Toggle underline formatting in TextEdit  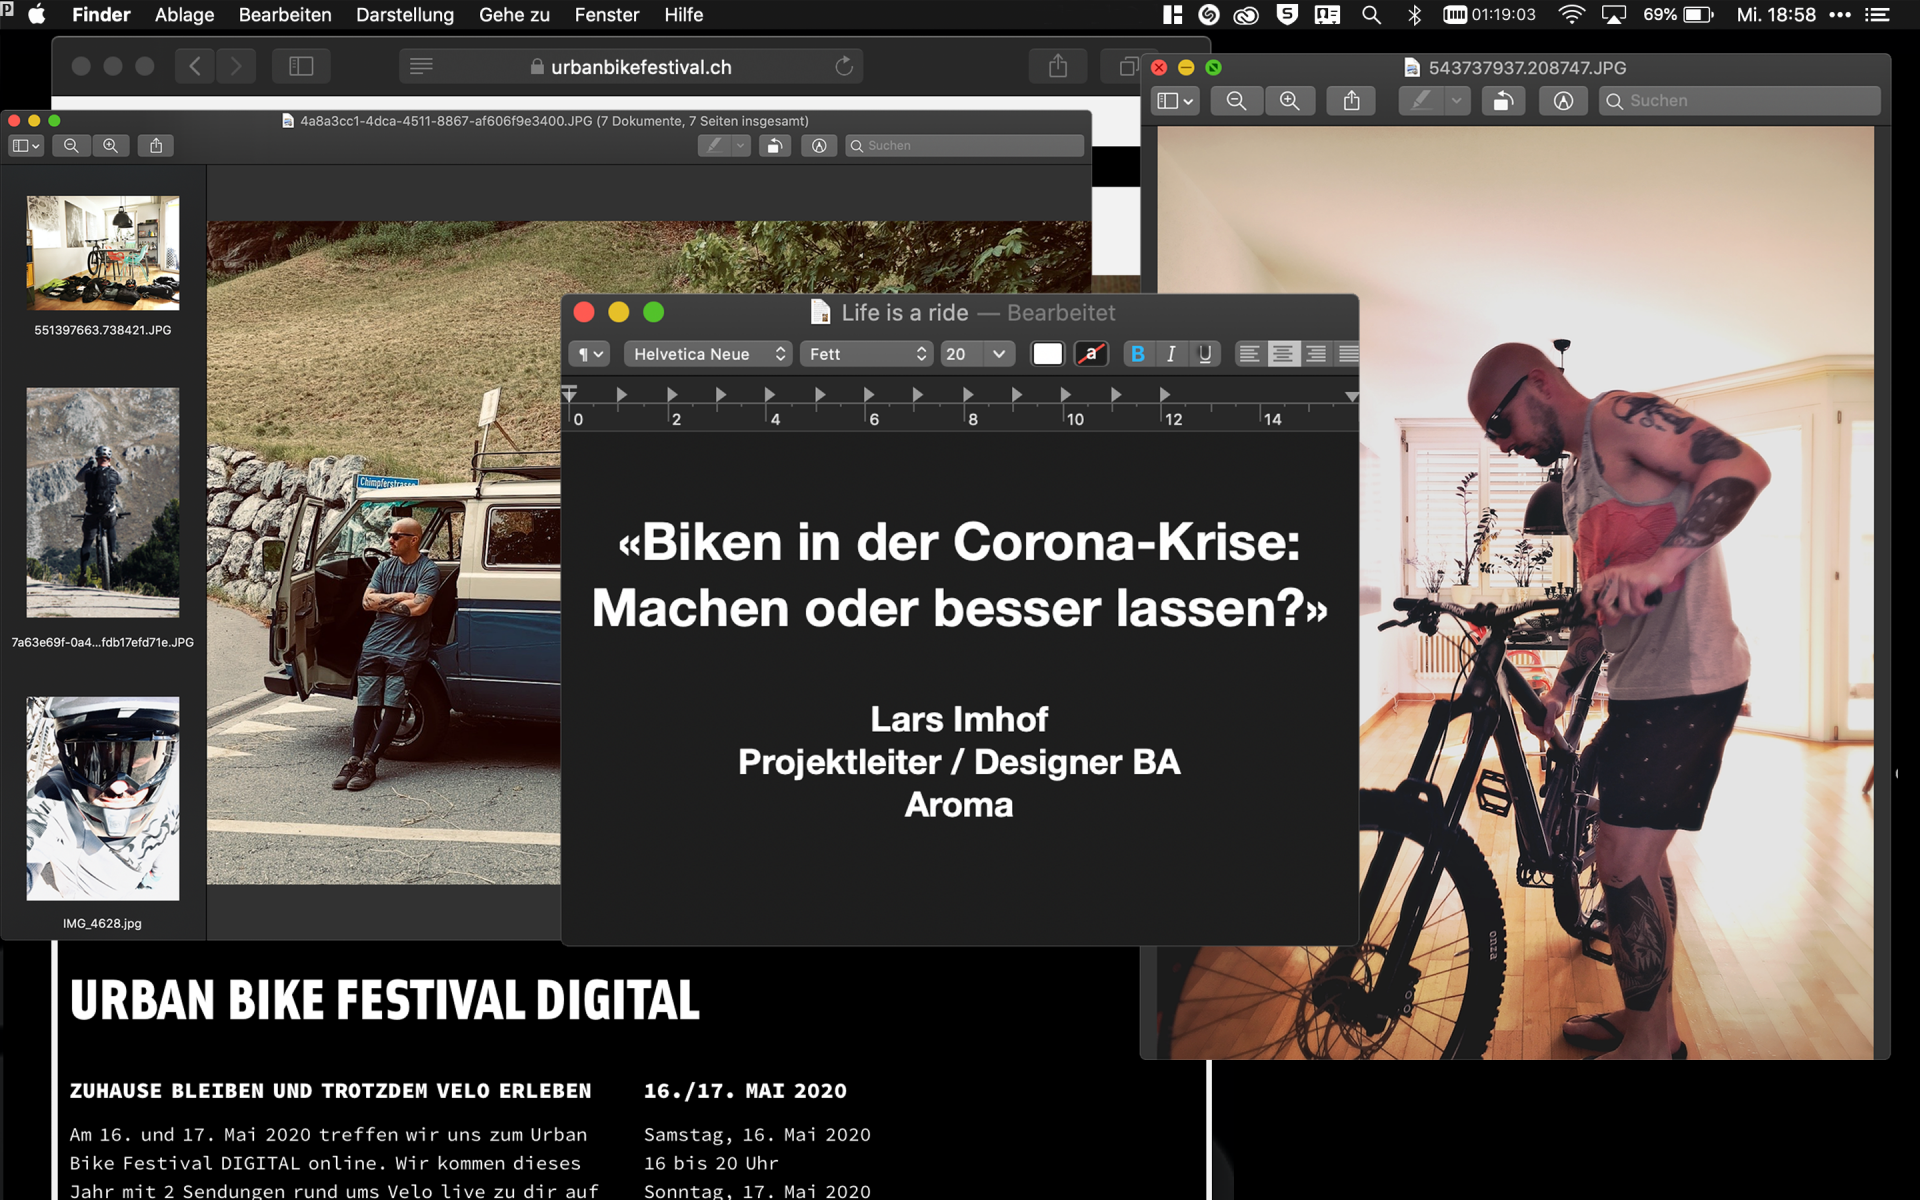(x=1205, y=354)
